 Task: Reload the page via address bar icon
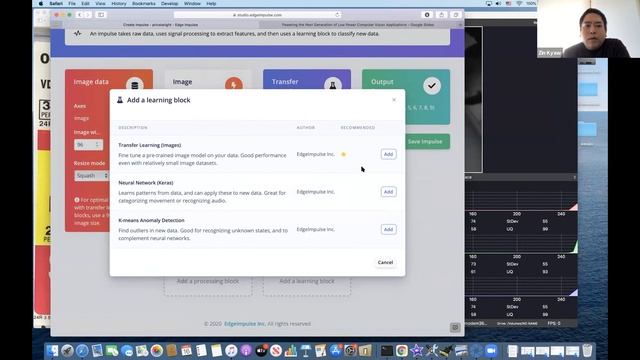pos(337,15)
